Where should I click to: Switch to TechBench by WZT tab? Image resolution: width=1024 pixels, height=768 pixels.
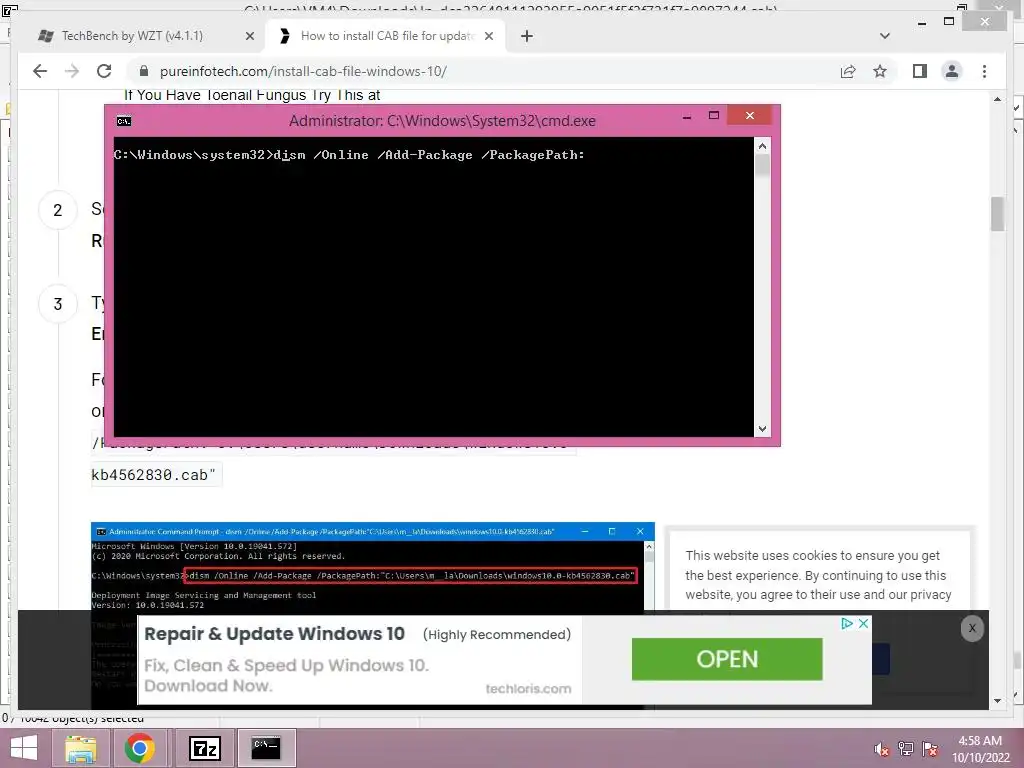click(131, 36)
